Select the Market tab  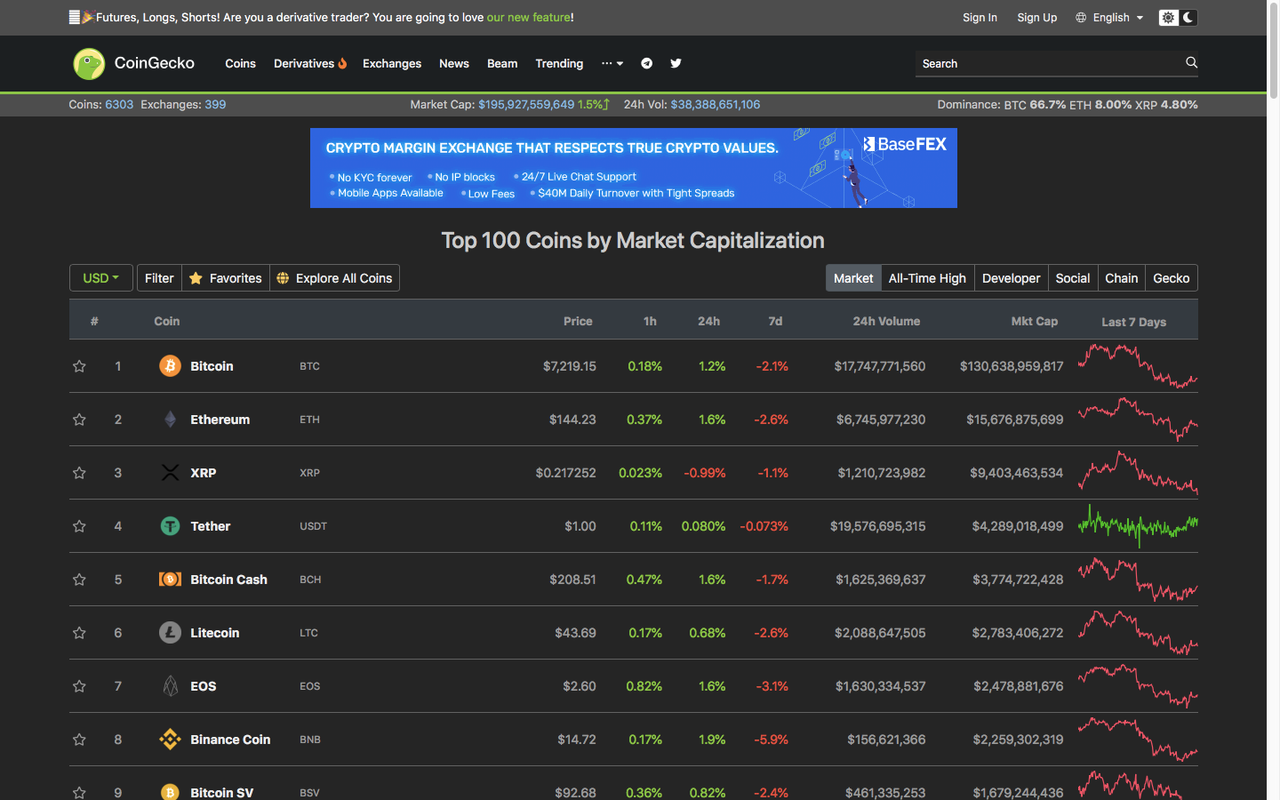(853, 278)
